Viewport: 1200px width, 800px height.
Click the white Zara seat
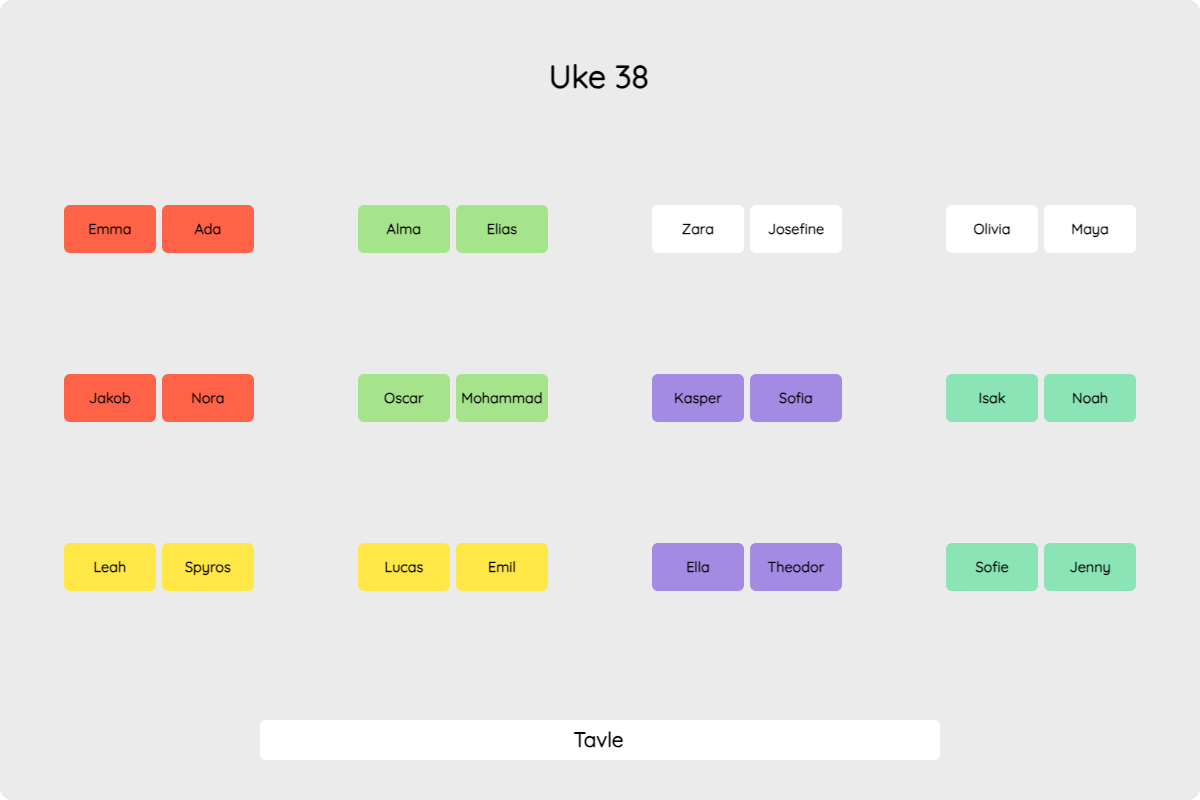click(x=698, y=229)
